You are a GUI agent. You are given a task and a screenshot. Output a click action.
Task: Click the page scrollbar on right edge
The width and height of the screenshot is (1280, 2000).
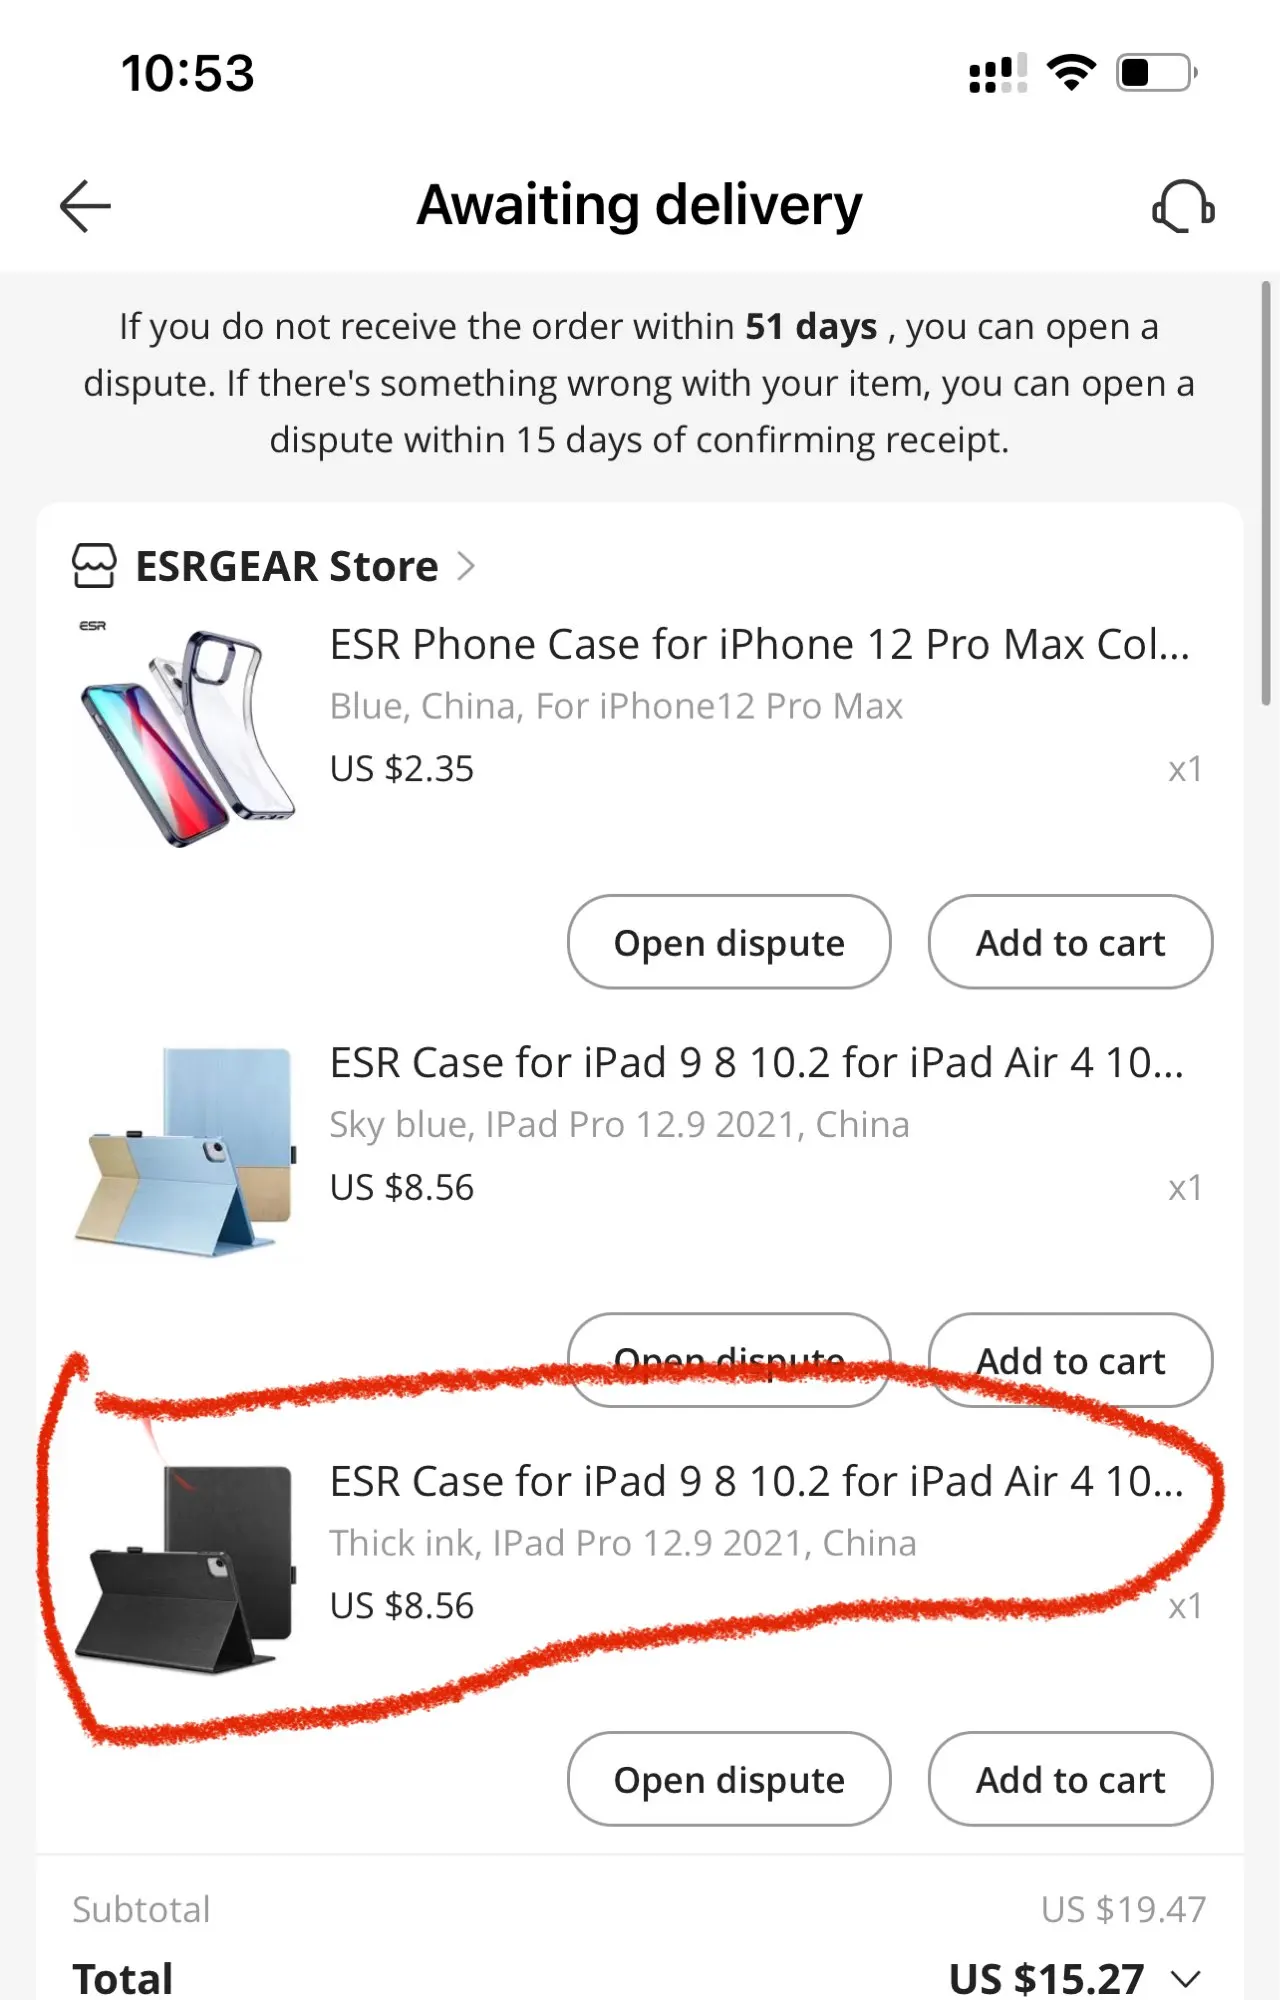coord(1266,494)
